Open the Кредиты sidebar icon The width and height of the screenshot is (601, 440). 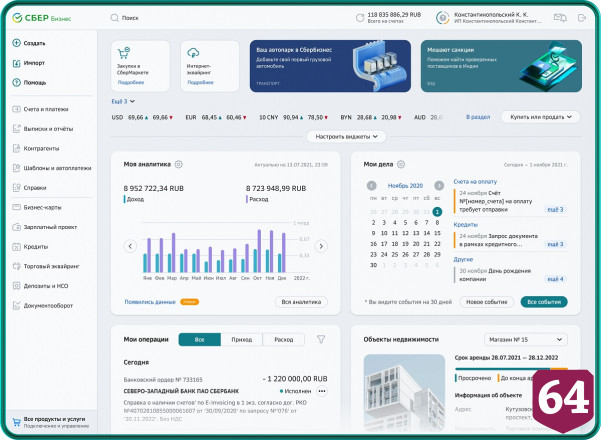pyautogui.click(x=16, y=247)
